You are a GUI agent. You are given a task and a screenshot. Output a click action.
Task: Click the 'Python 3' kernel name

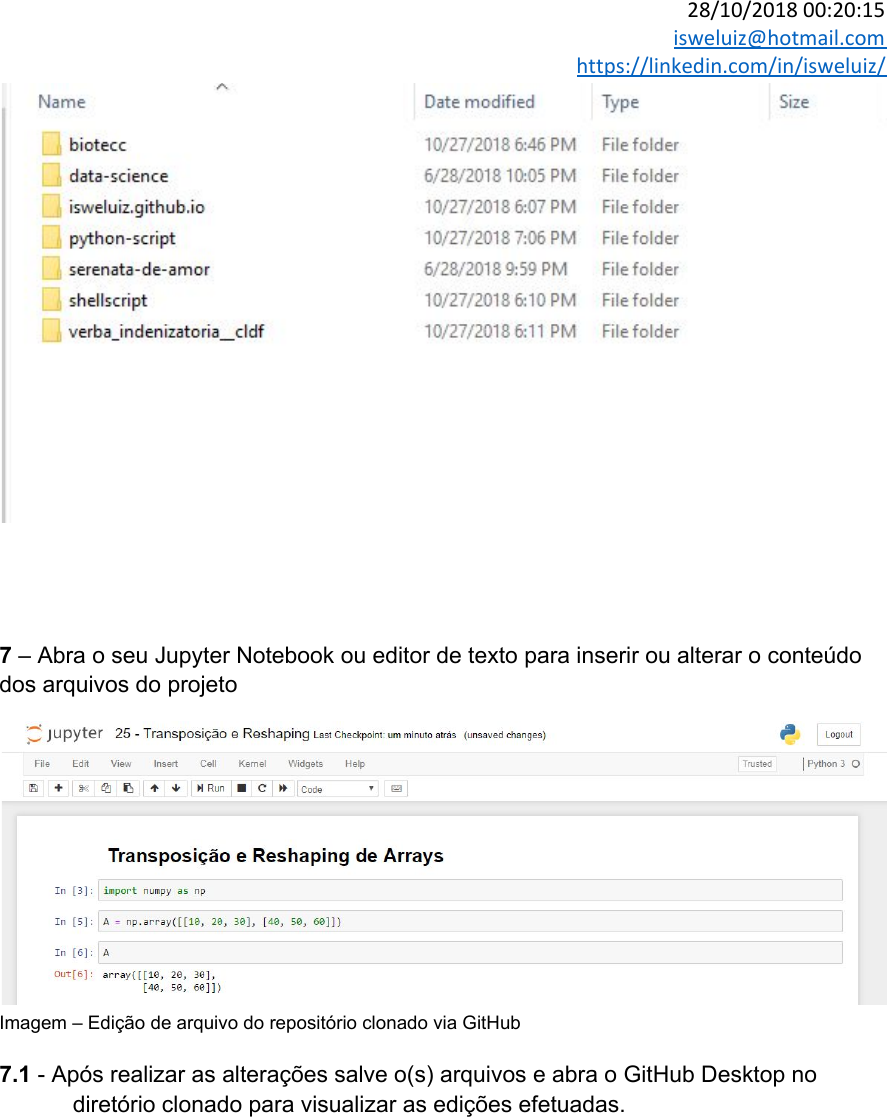(826, 764)
